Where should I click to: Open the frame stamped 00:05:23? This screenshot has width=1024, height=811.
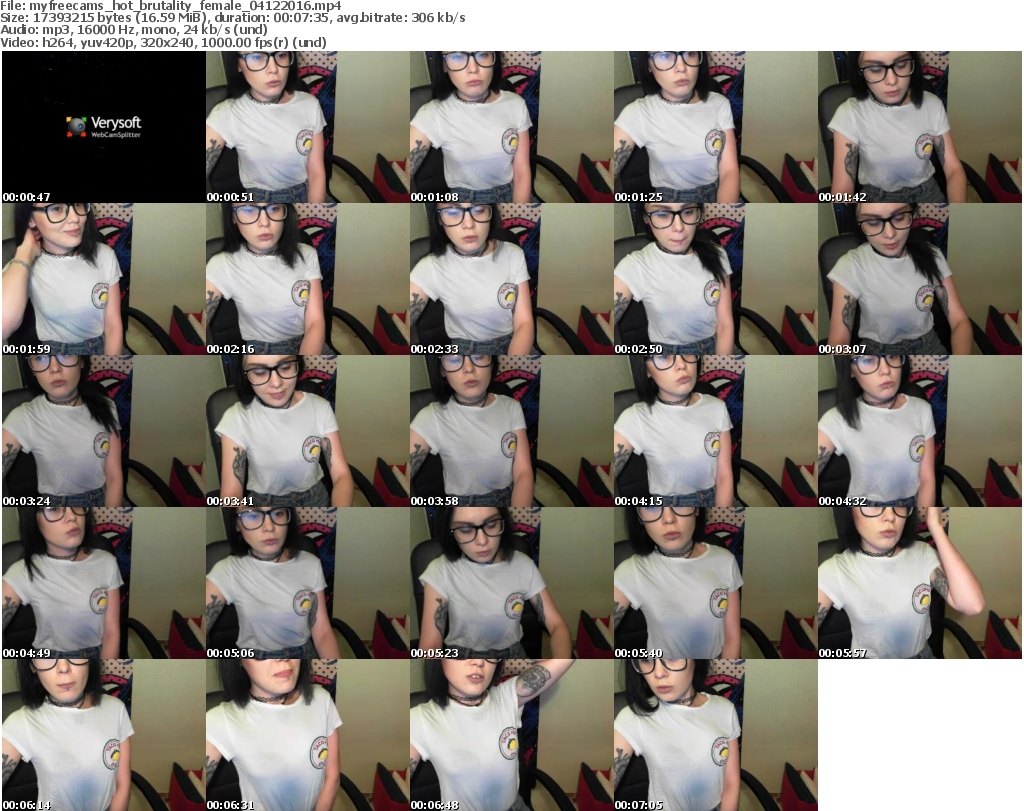point(511,583)
